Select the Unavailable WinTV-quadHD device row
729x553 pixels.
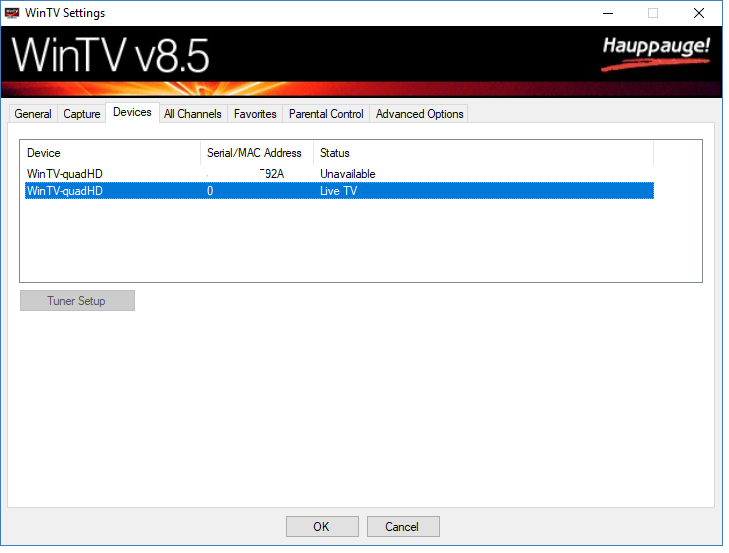(339, 174)
